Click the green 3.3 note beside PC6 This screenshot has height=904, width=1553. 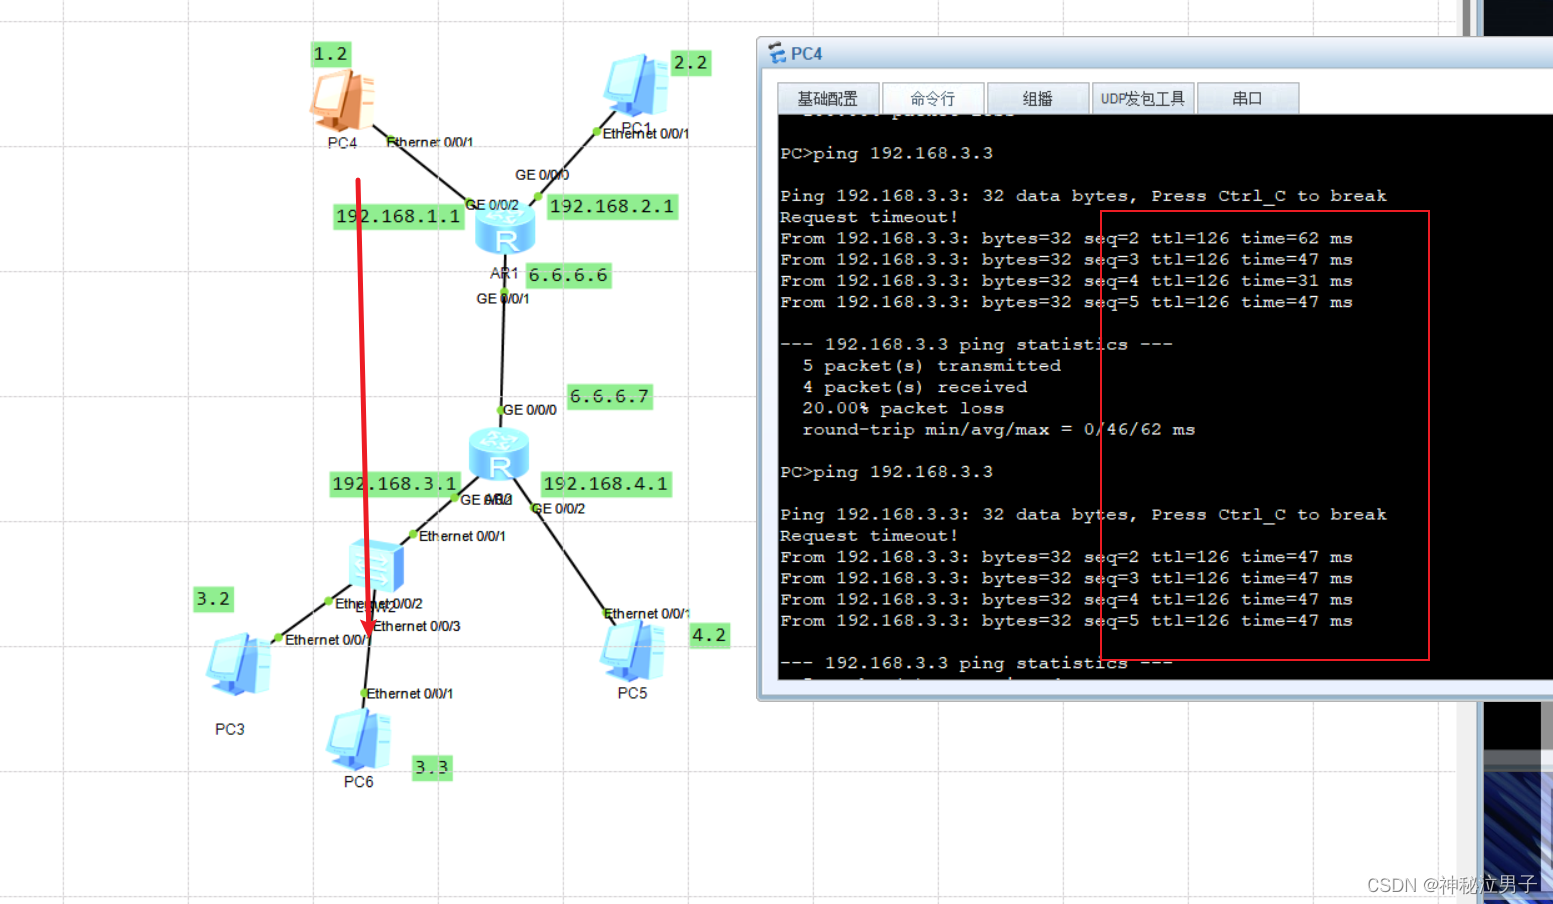[x=432, y=768]
